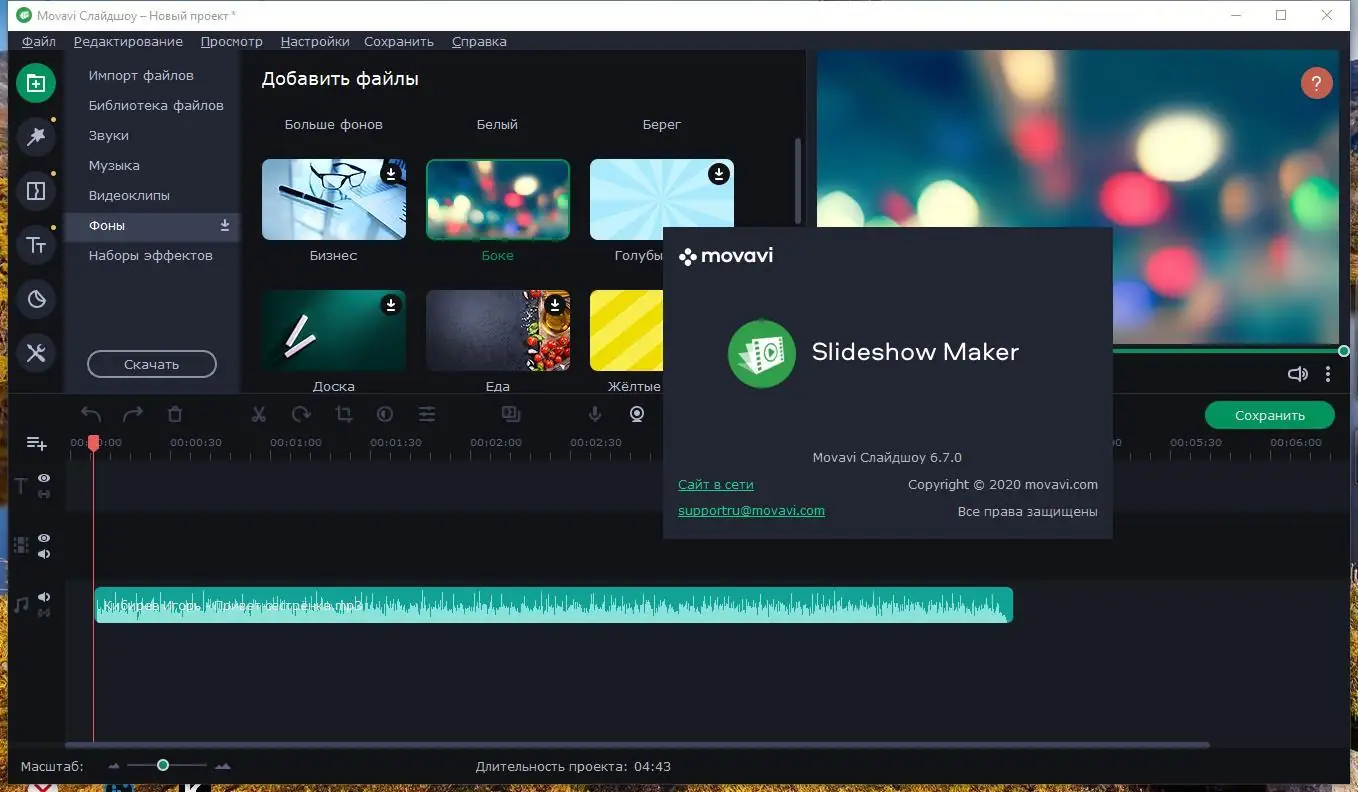Image resolution: width=1358 pixels, height=792 pixels.
Task: Click the timeline zoom slider at the bottom
Action: 163,765
